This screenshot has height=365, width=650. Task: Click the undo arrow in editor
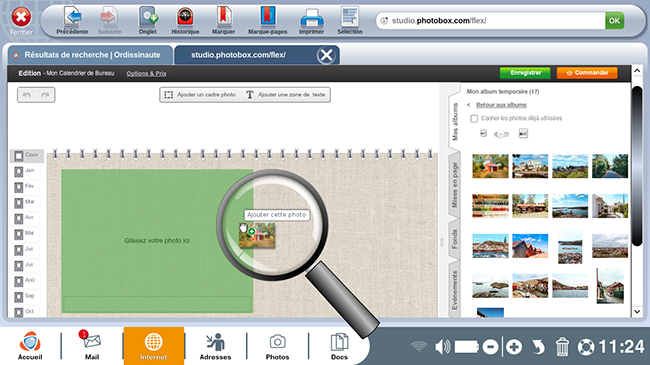[x=27, y=95]
